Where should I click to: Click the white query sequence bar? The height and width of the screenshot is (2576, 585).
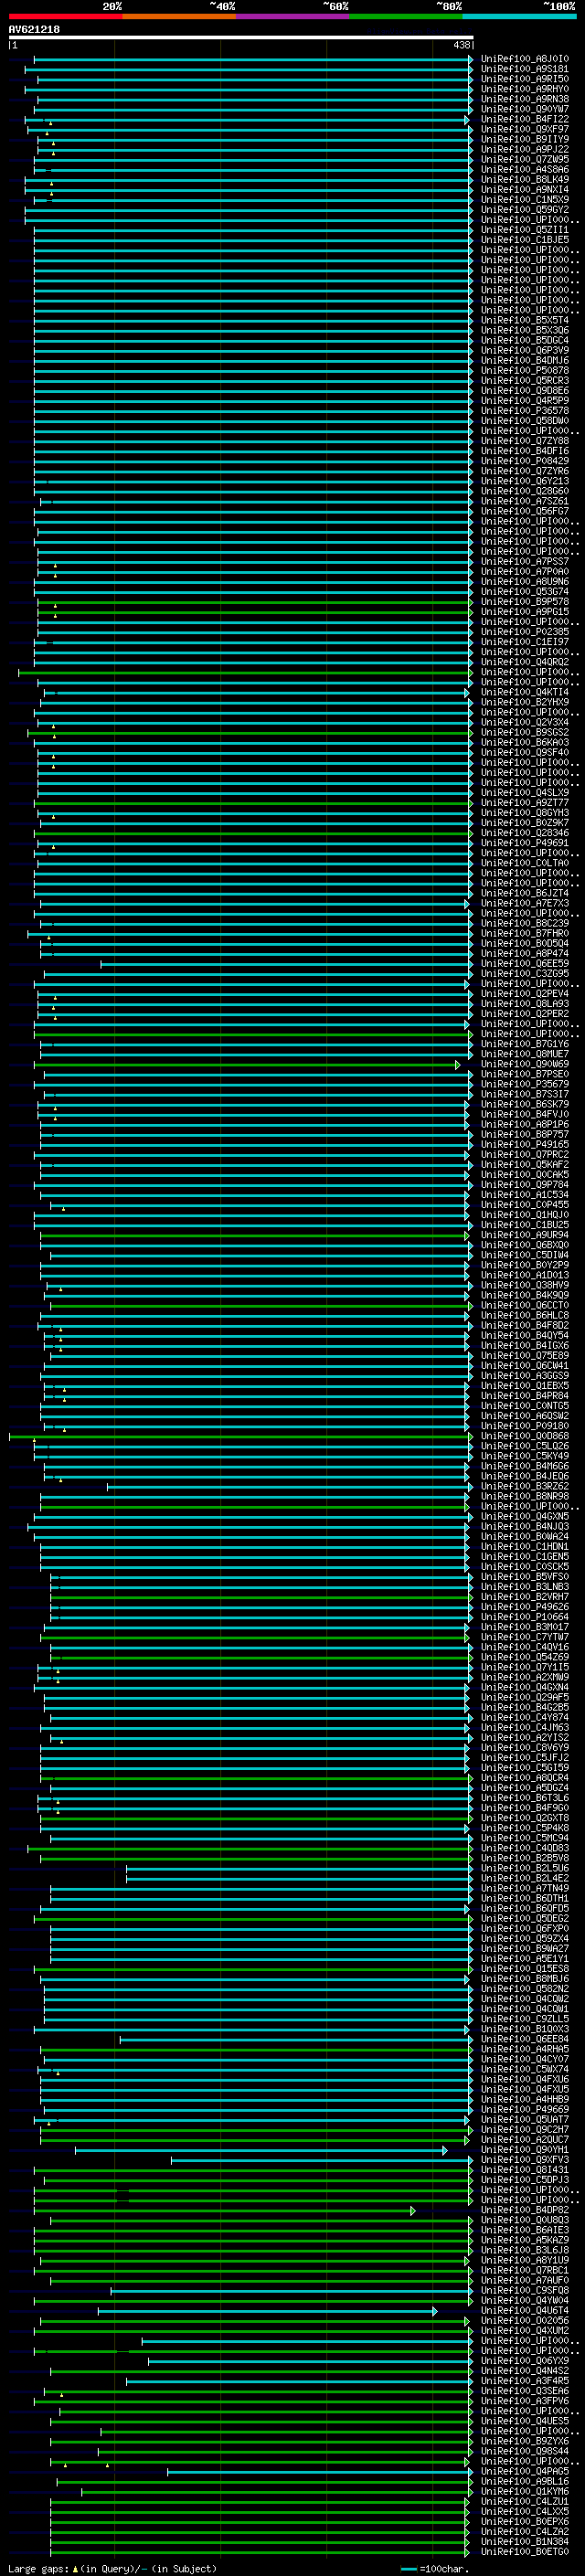click(x=240, y=38)
